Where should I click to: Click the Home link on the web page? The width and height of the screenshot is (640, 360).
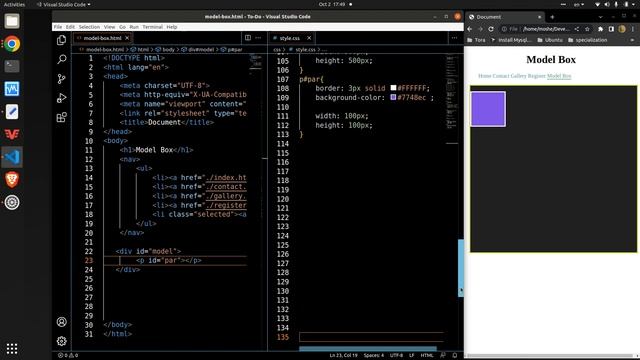[484, 76]
